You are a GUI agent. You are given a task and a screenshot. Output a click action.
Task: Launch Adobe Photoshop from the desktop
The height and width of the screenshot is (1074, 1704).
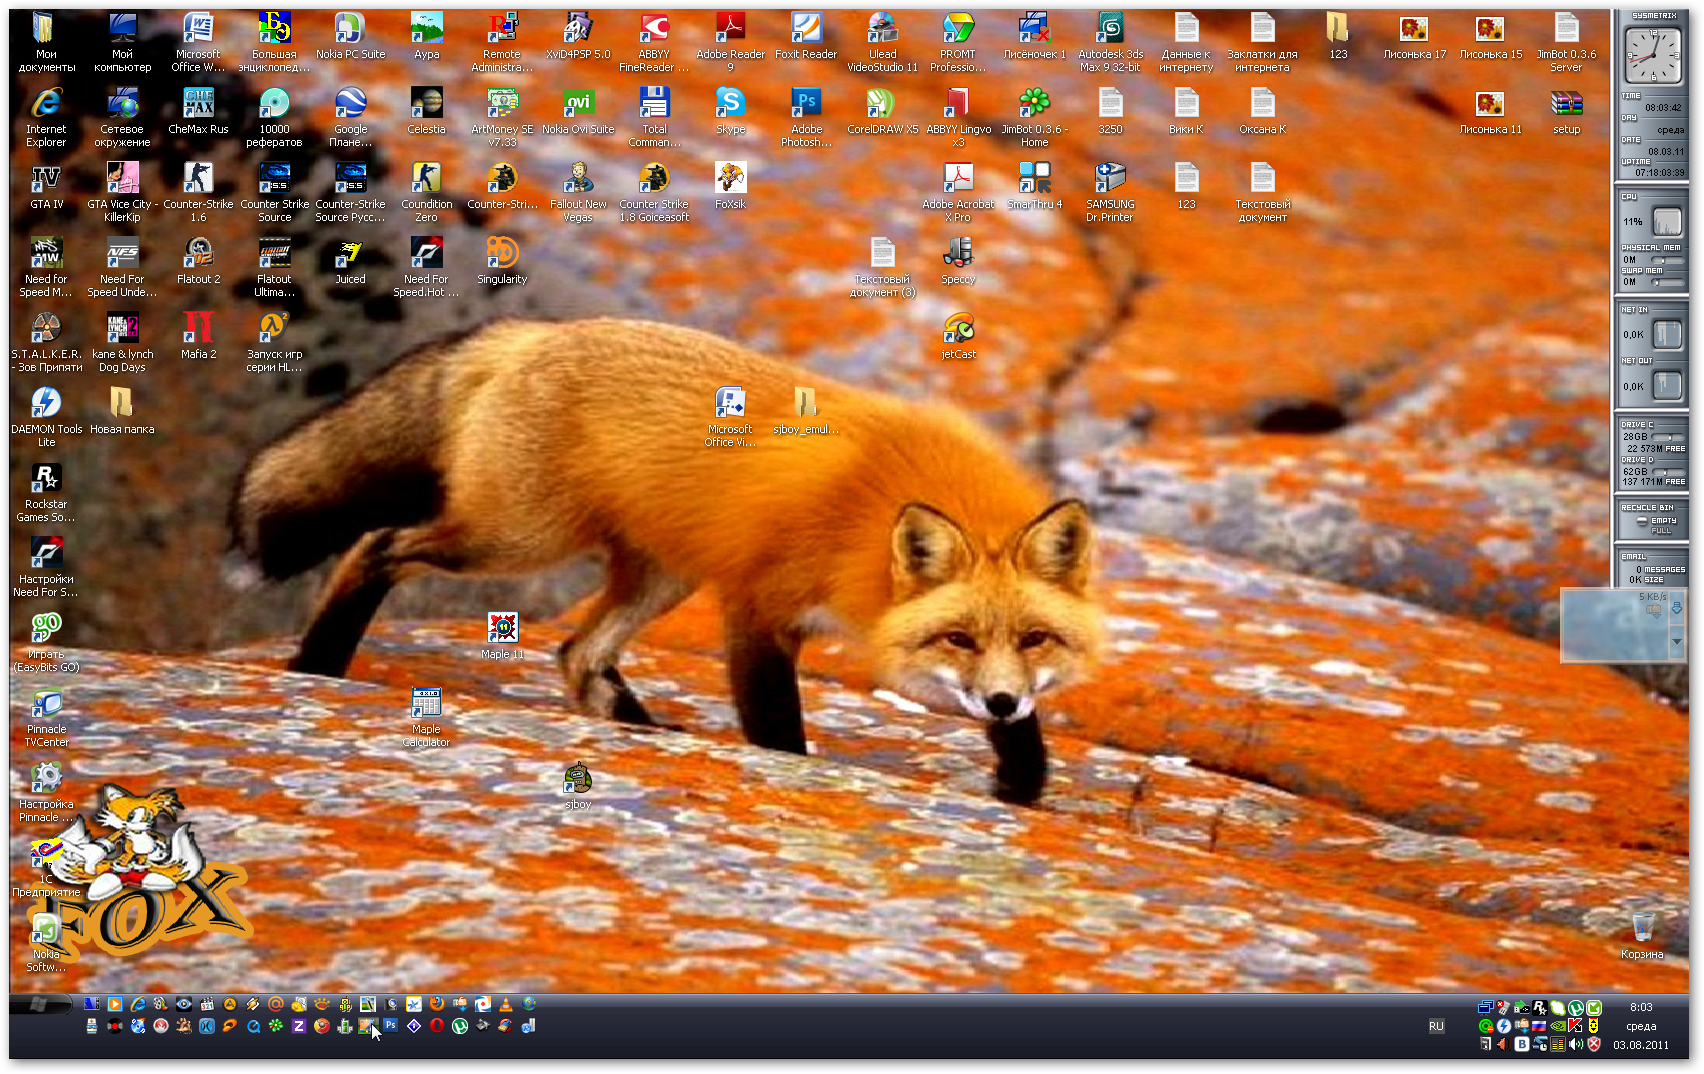coord(806,104)
